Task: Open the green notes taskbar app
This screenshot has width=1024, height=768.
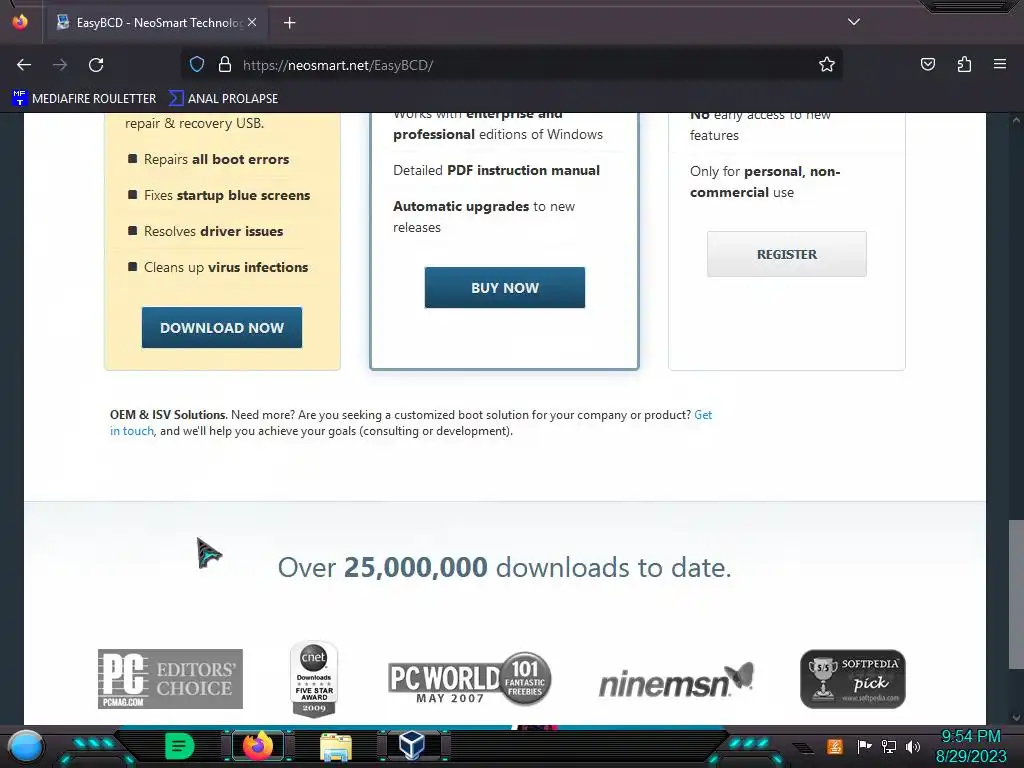Action: 180,746
